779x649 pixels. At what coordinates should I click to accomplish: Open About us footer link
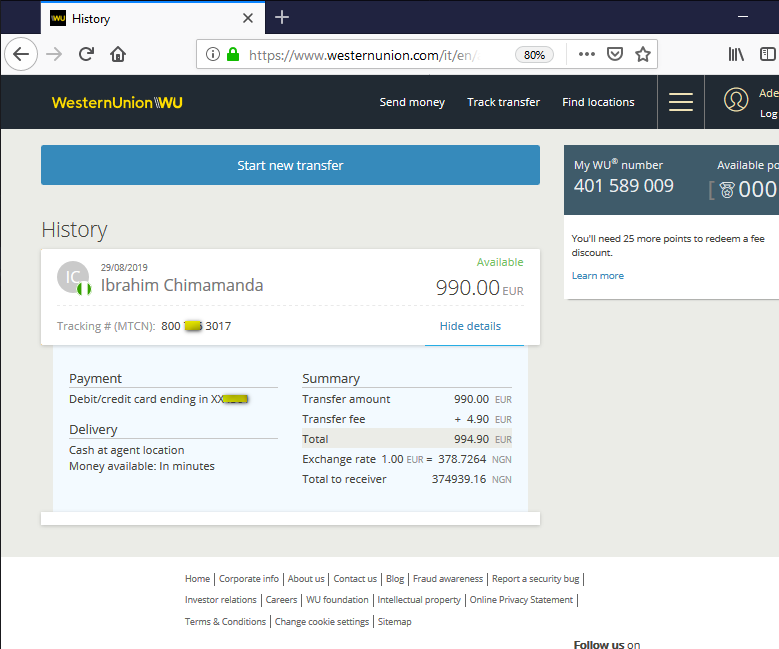pos(306,578)
